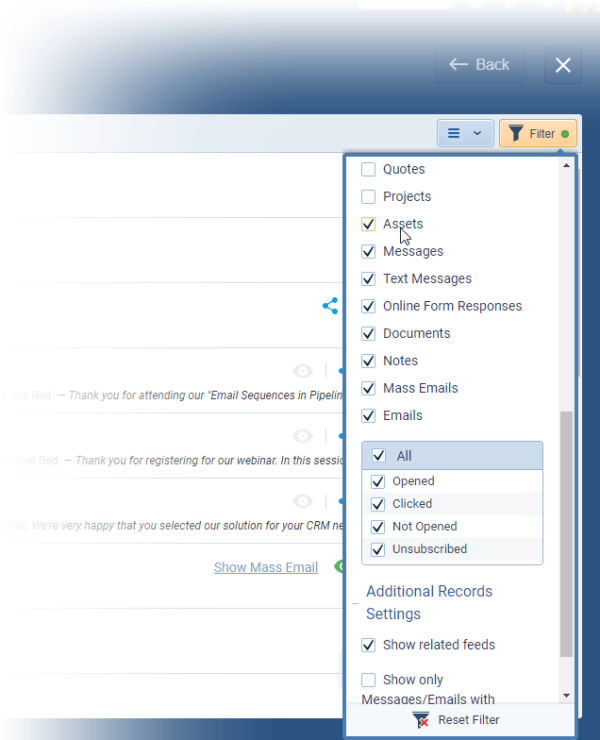Click the eye icon on the third email row
Image resolution: width=600 pixels, height=740 pixels.
(x=302, y=501)
